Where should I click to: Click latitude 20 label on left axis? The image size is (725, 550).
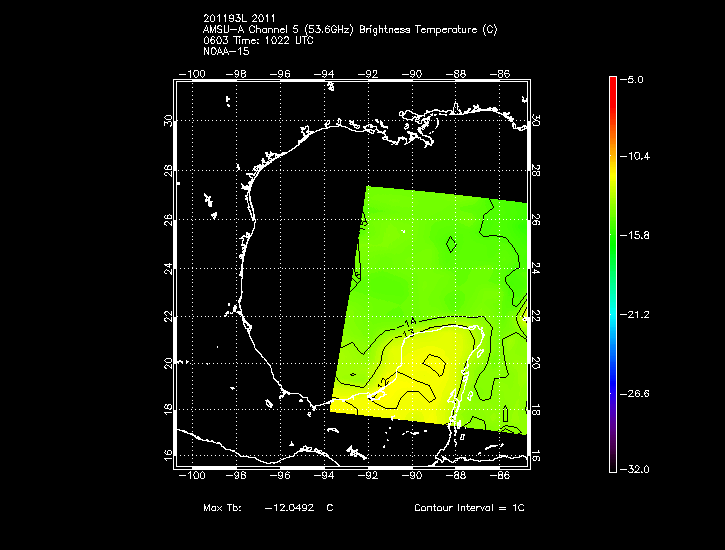pos(168,363)
